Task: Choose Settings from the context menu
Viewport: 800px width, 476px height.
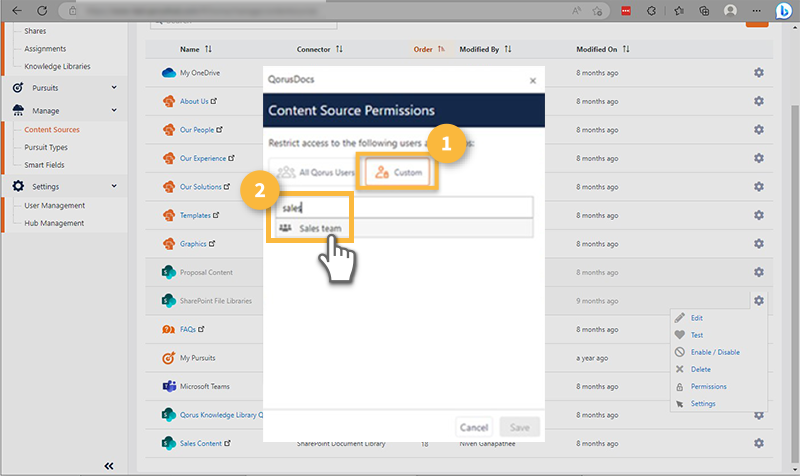Action: [703, 404]
